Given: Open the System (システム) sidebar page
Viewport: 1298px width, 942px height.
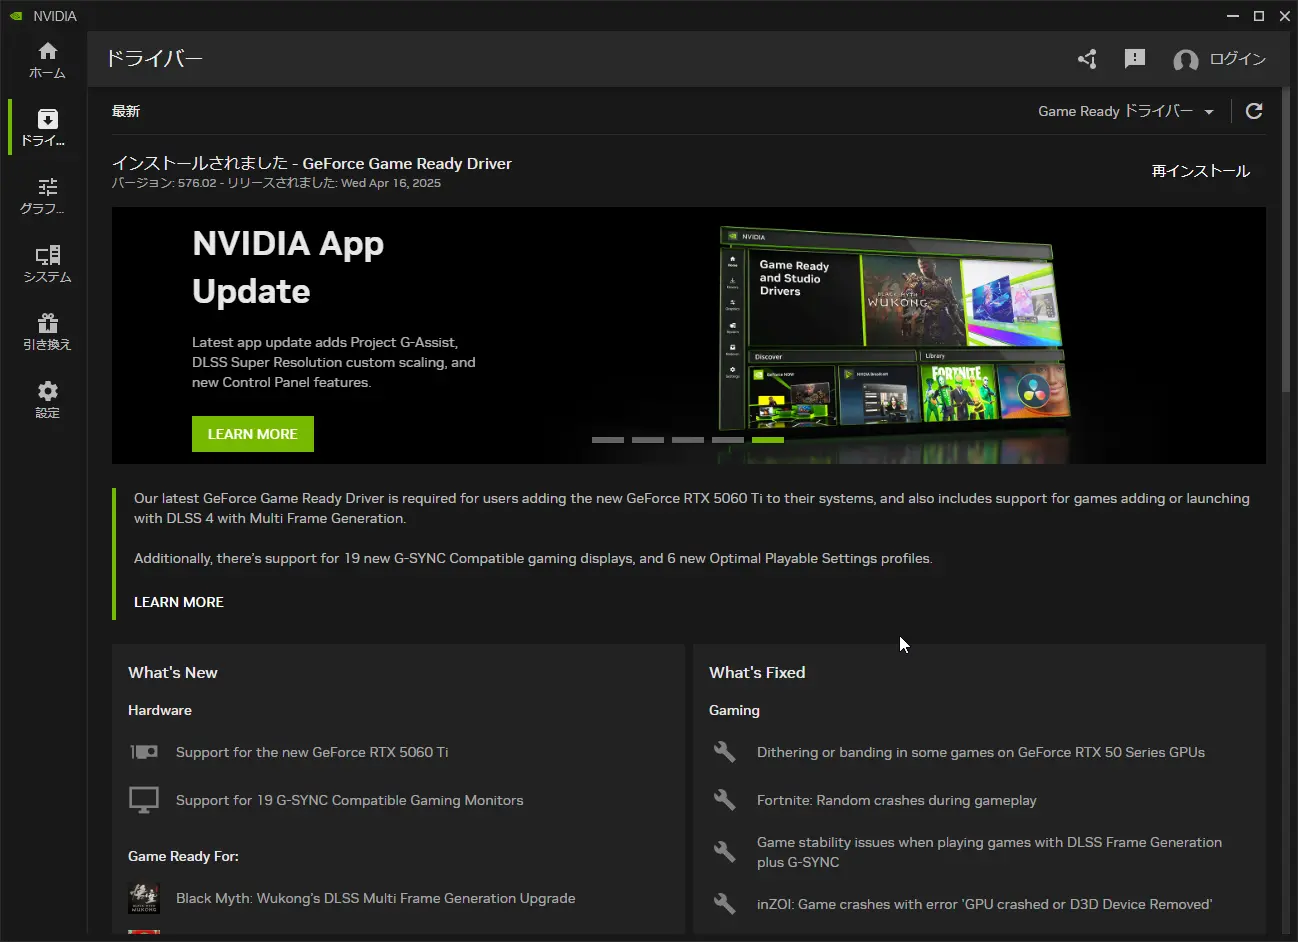Looking at the screenshot, I should pos(47,264).
